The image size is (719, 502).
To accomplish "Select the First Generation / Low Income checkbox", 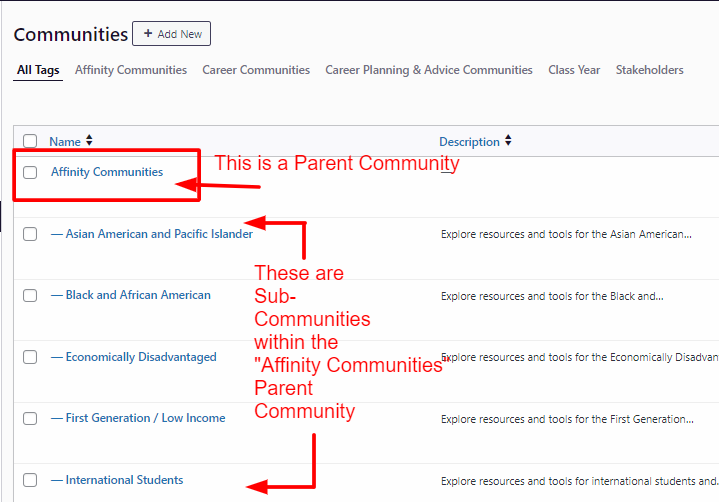I will click(30, 418).
